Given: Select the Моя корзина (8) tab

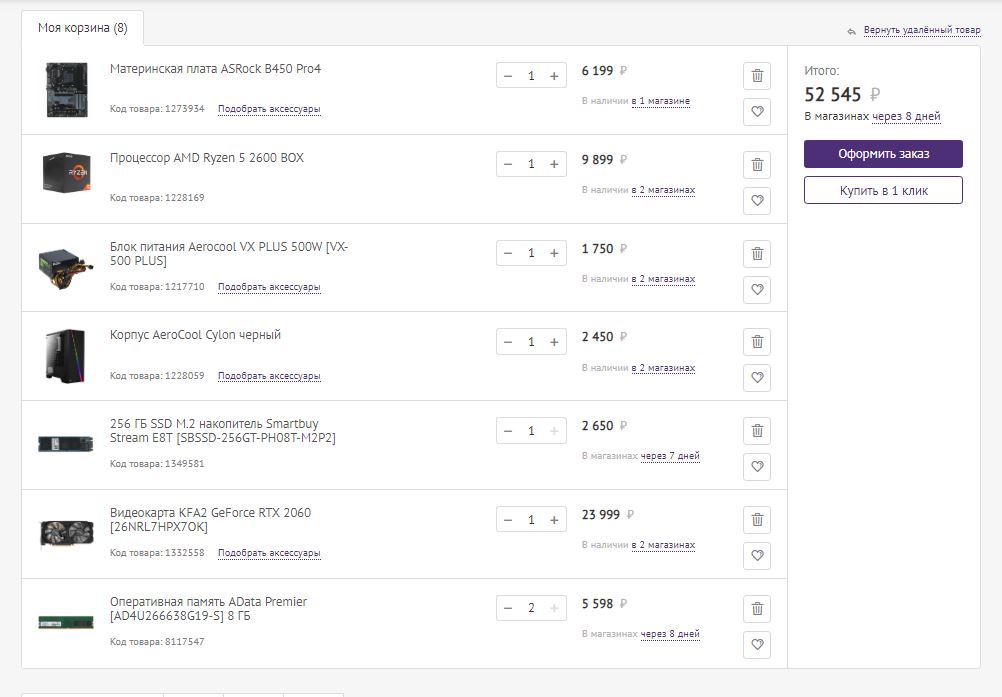Looking at the screenshot, I should (x=82, y=28).
